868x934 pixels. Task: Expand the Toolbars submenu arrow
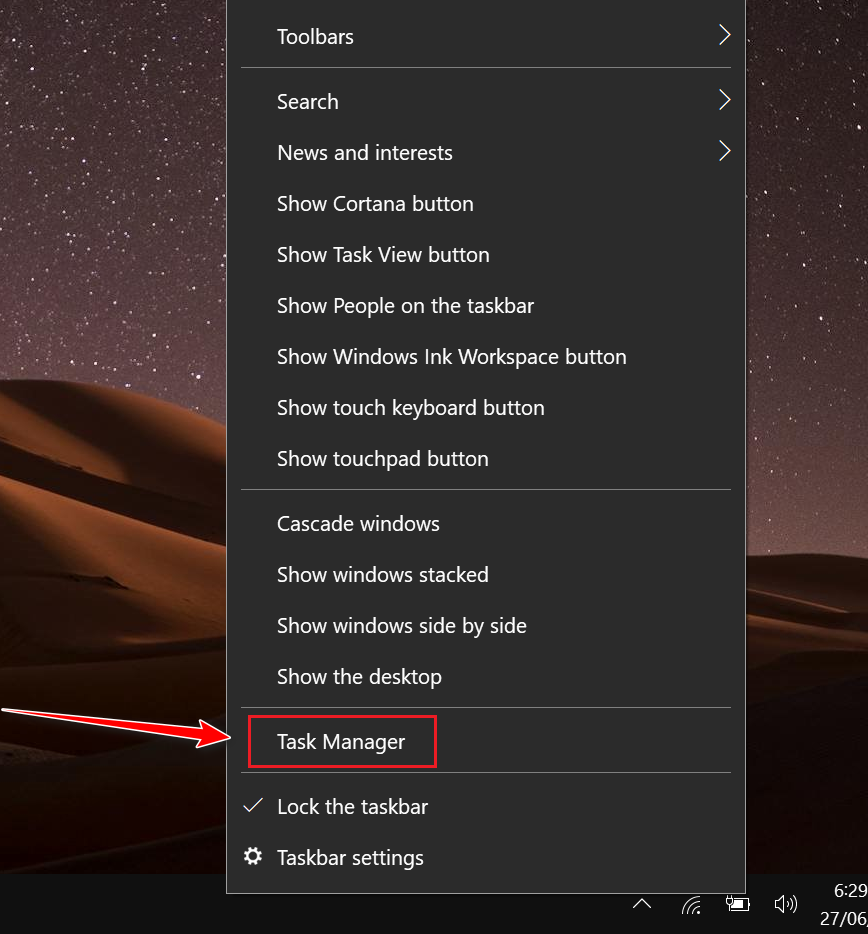tap(724, 36)
